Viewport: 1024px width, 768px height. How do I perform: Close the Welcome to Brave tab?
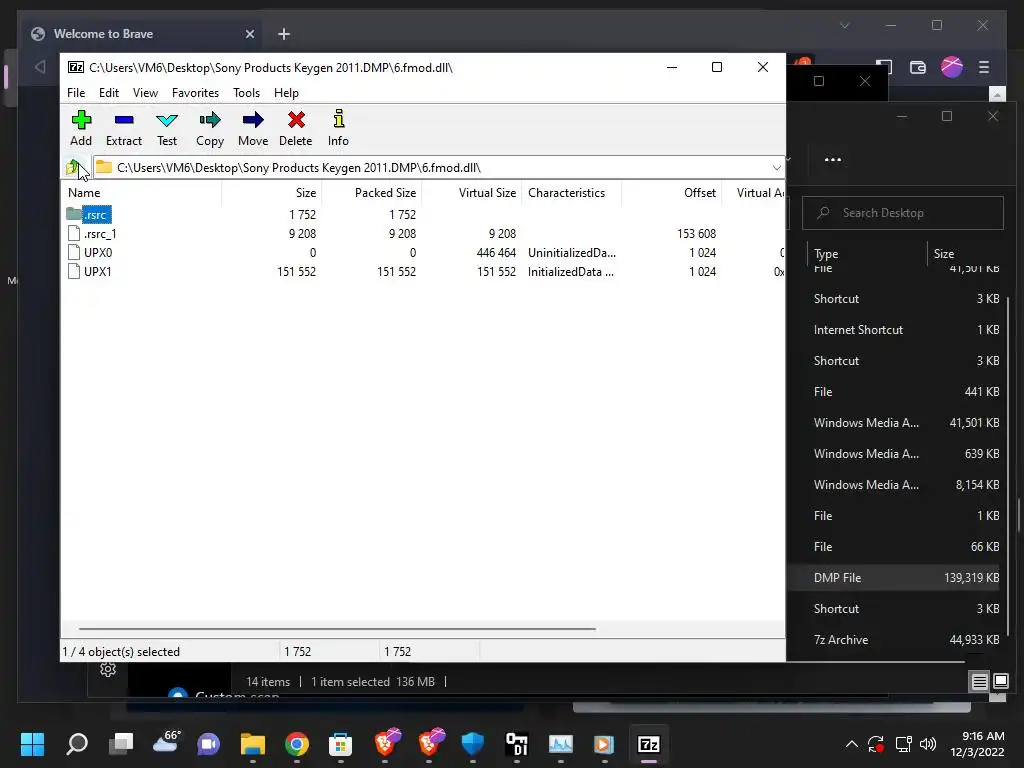pyautogui.click(x=249, y=34)
